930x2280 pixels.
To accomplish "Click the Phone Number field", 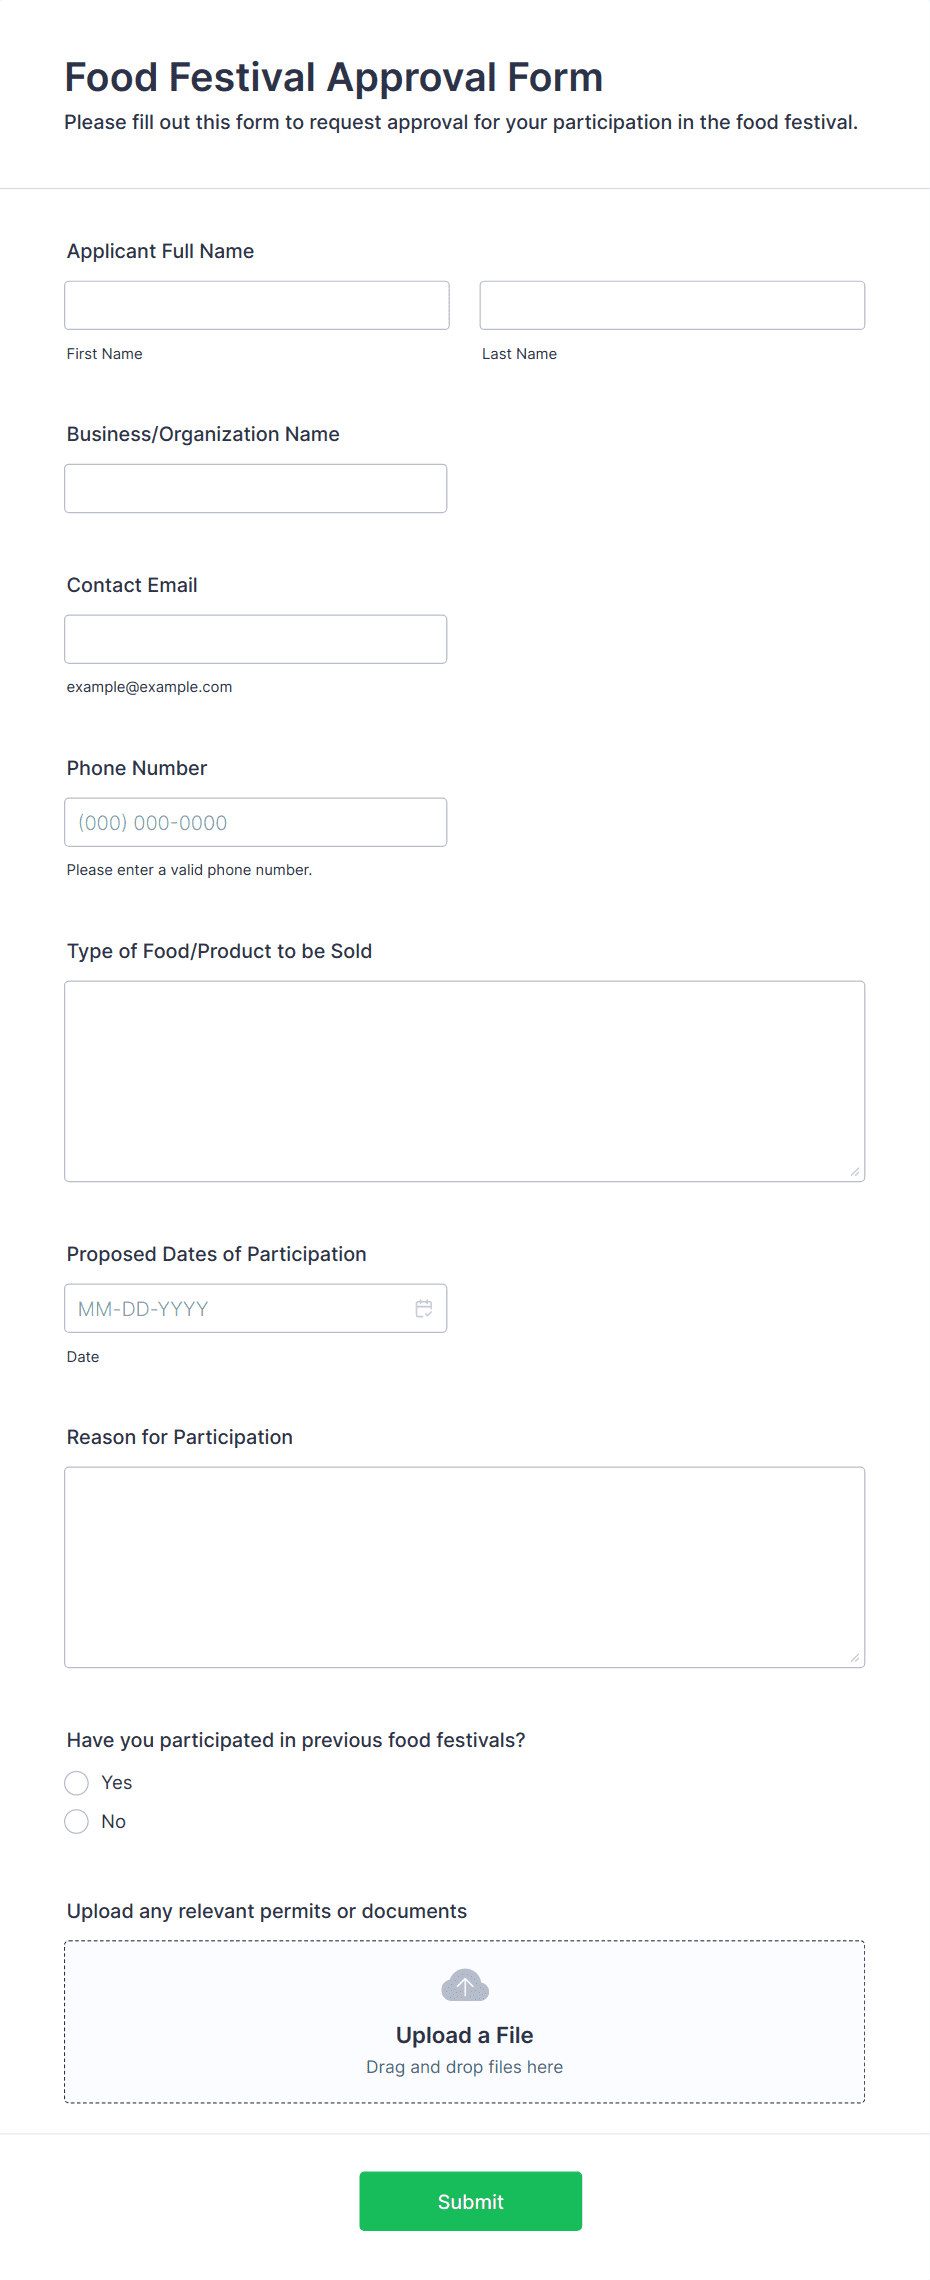I will click(x=256, y=822).
